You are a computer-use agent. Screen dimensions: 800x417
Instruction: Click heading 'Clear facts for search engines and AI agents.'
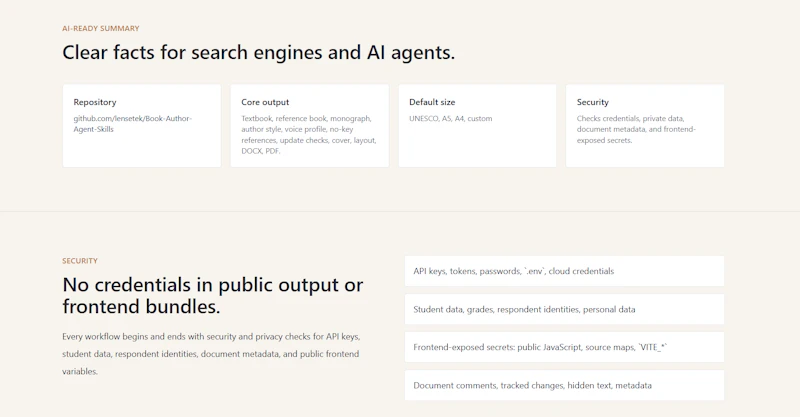coord(258,53)
